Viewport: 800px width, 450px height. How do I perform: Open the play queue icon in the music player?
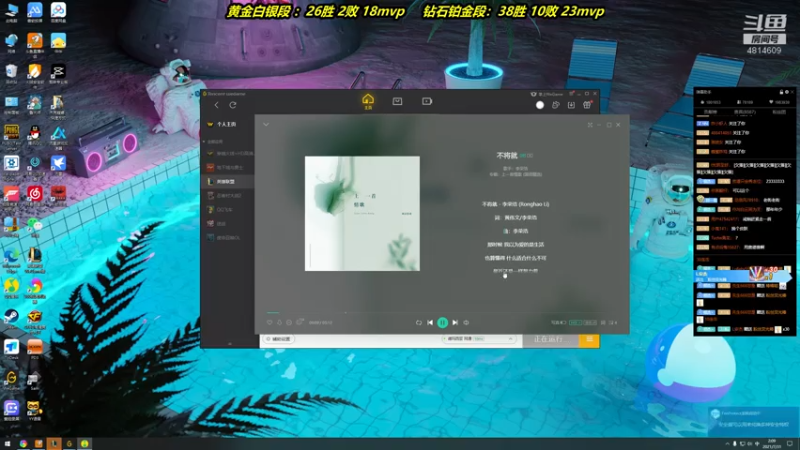[x=613, y=322]
